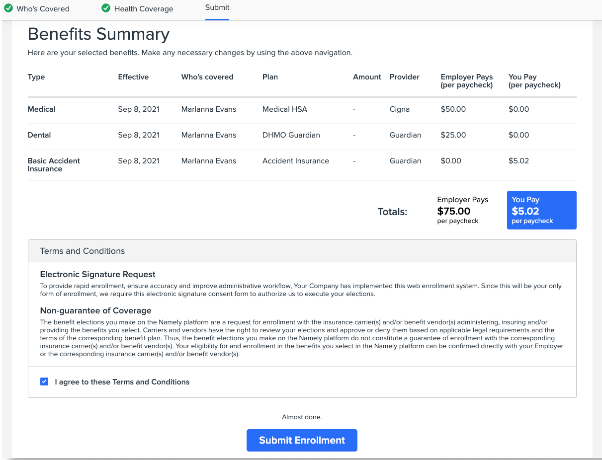Click the Submit Enrollment button
Screen dimensions: 602x460
coord(301,440)
